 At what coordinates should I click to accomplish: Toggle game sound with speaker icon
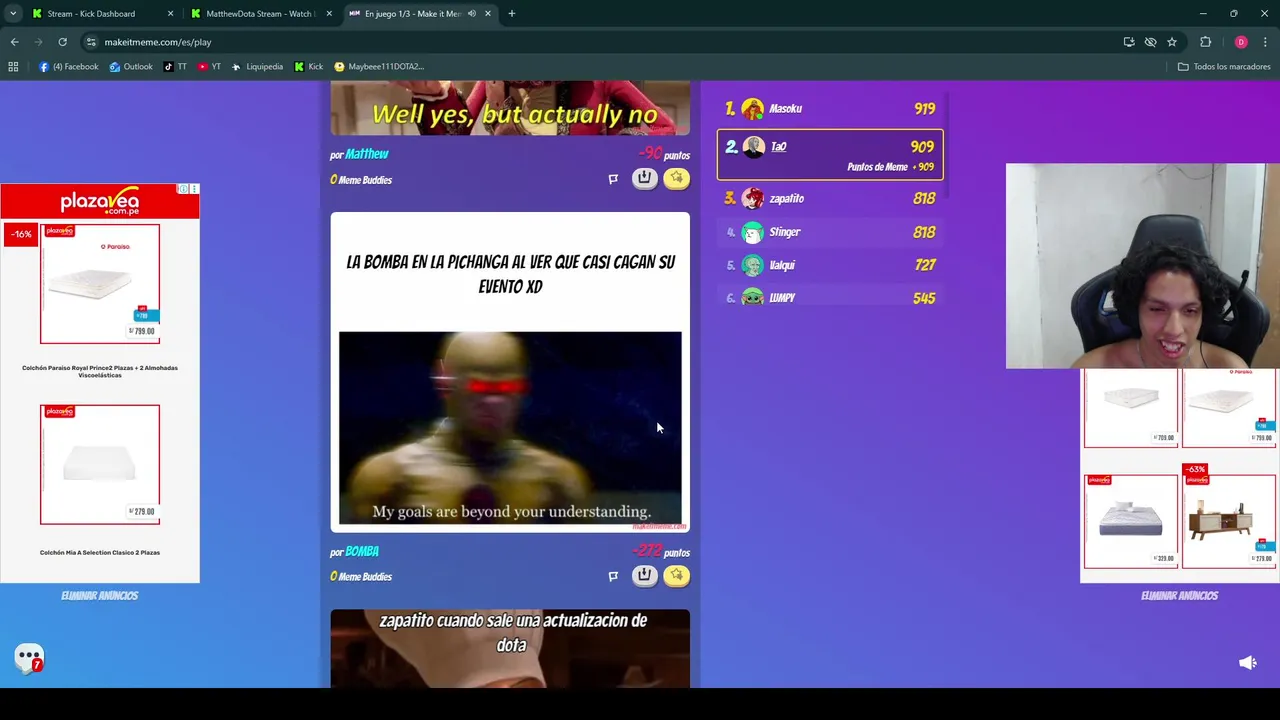1248,663
